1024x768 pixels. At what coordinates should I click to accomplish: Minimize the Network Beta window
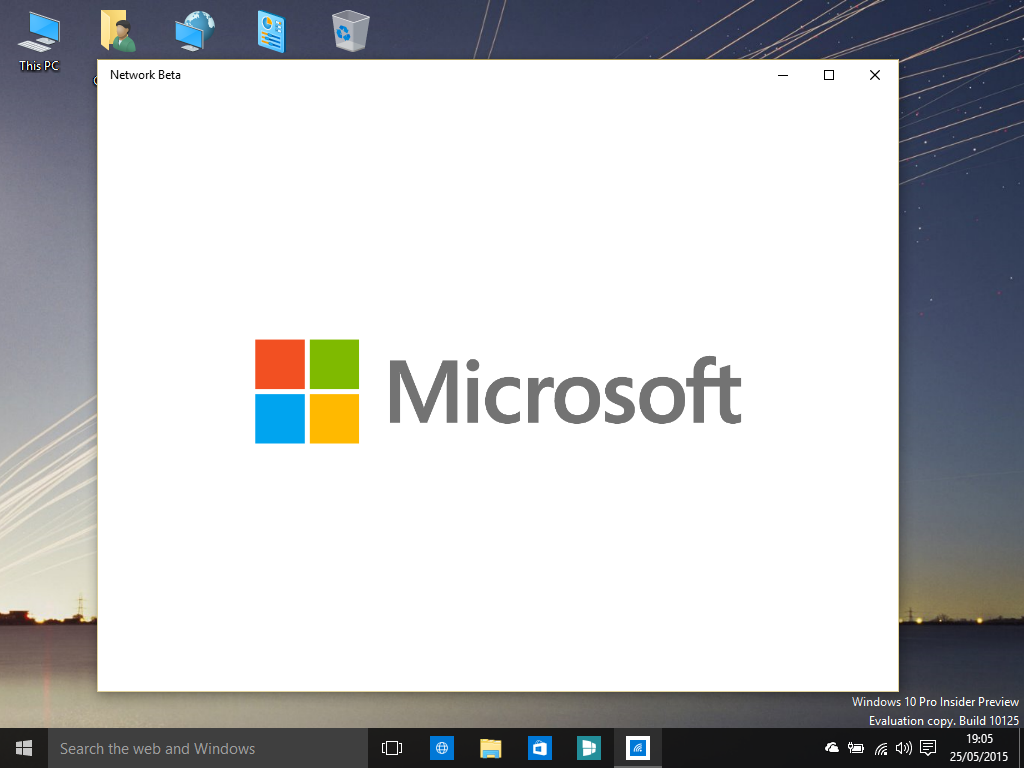783,75
